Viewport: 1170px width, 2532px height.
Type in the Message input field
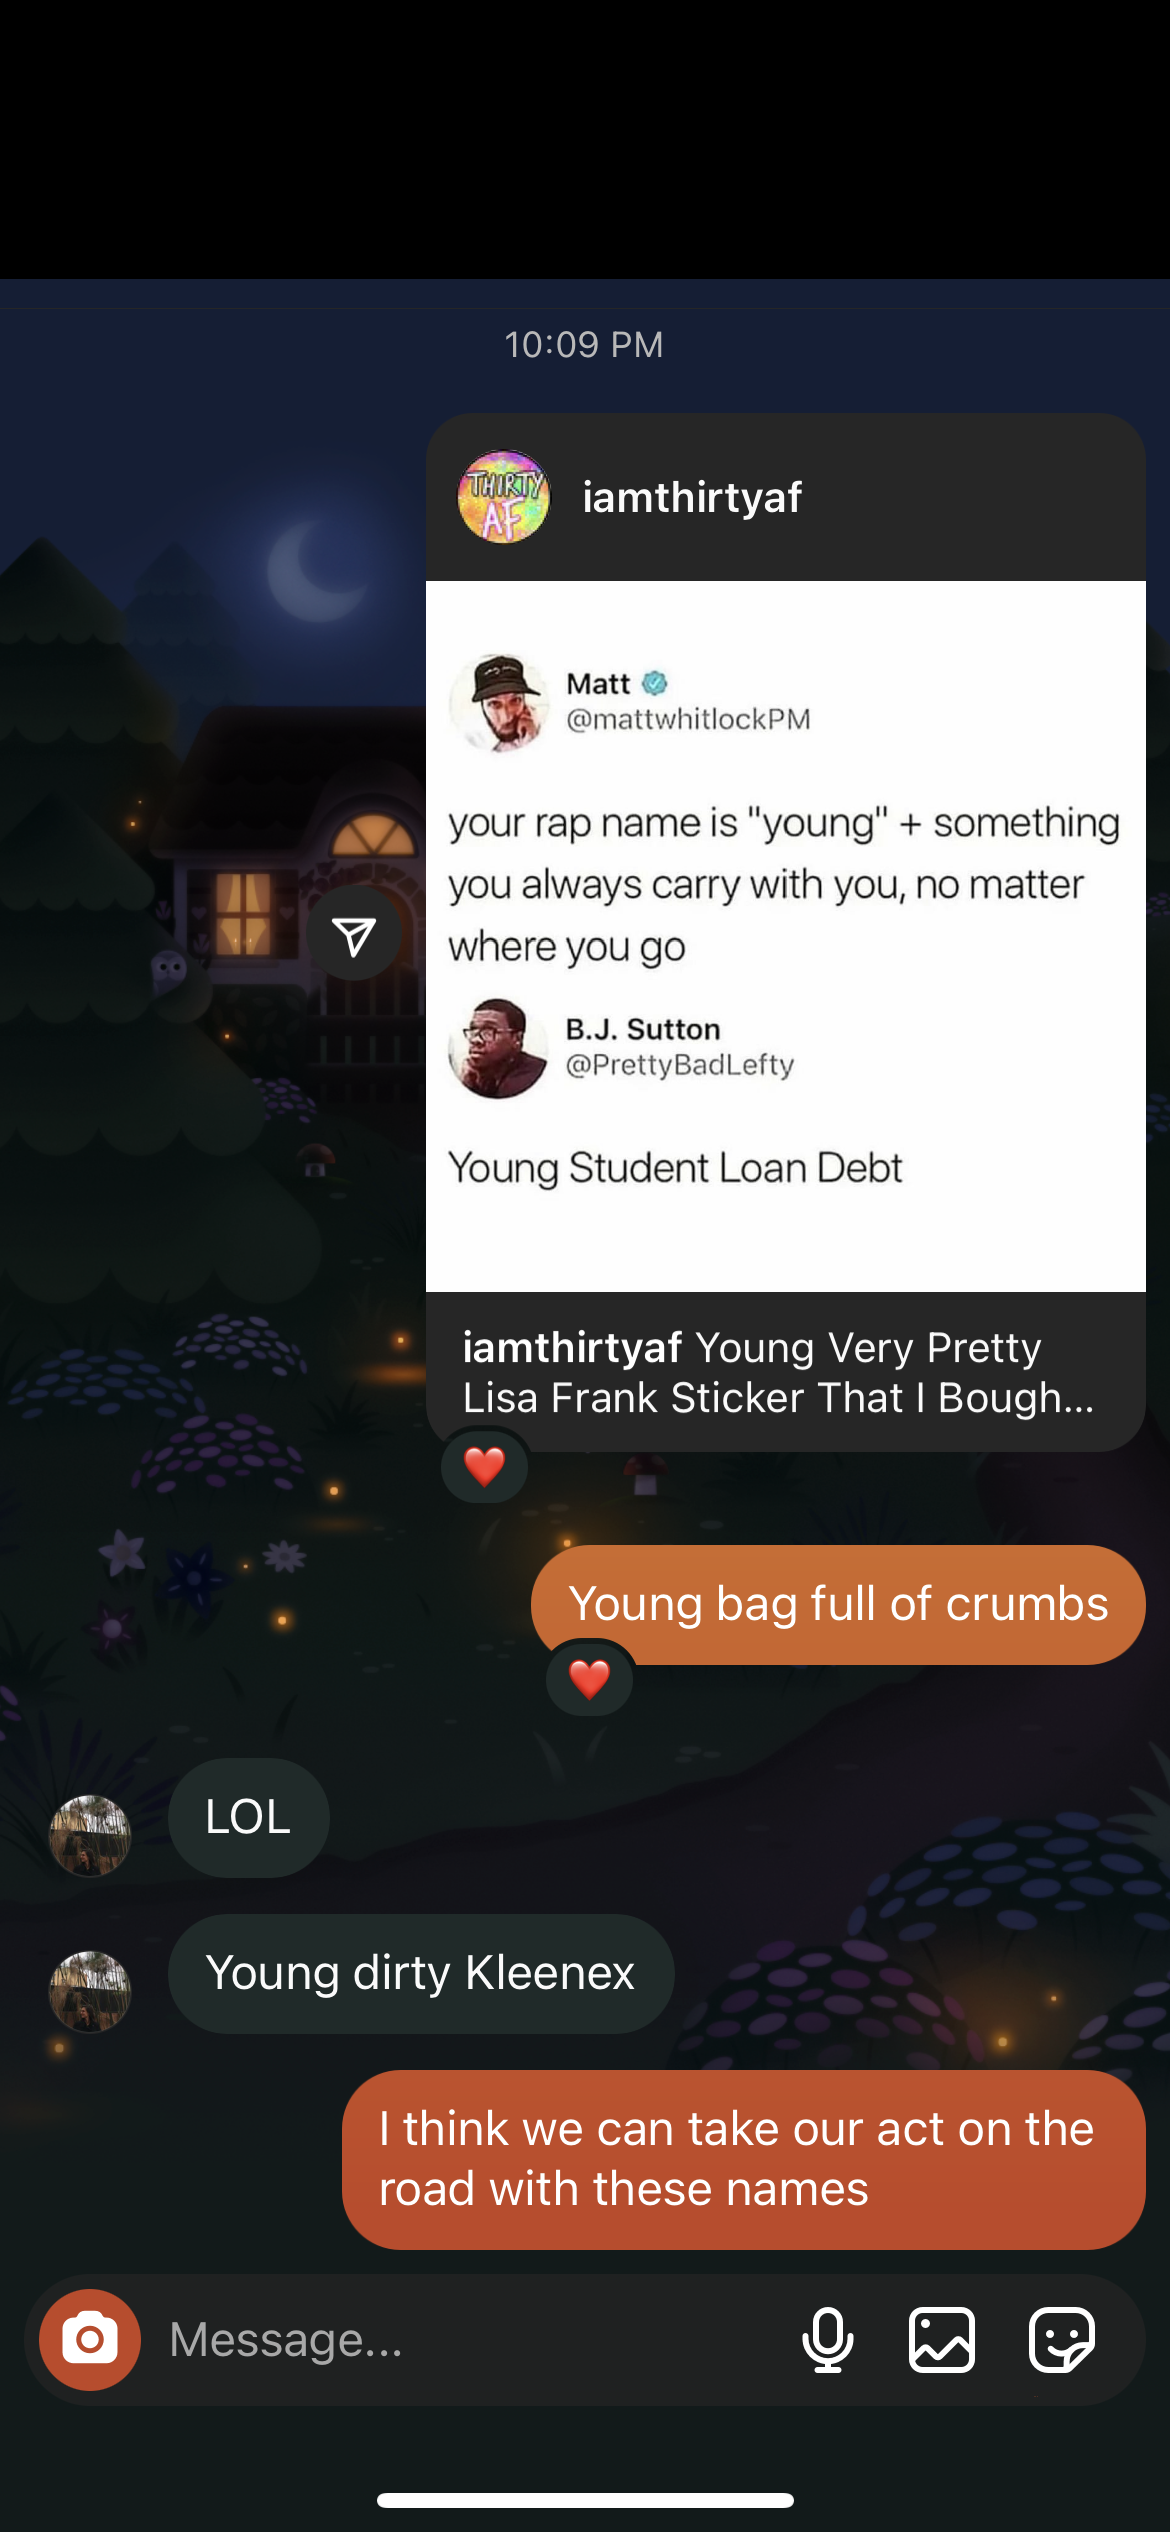coord(470,2340)
